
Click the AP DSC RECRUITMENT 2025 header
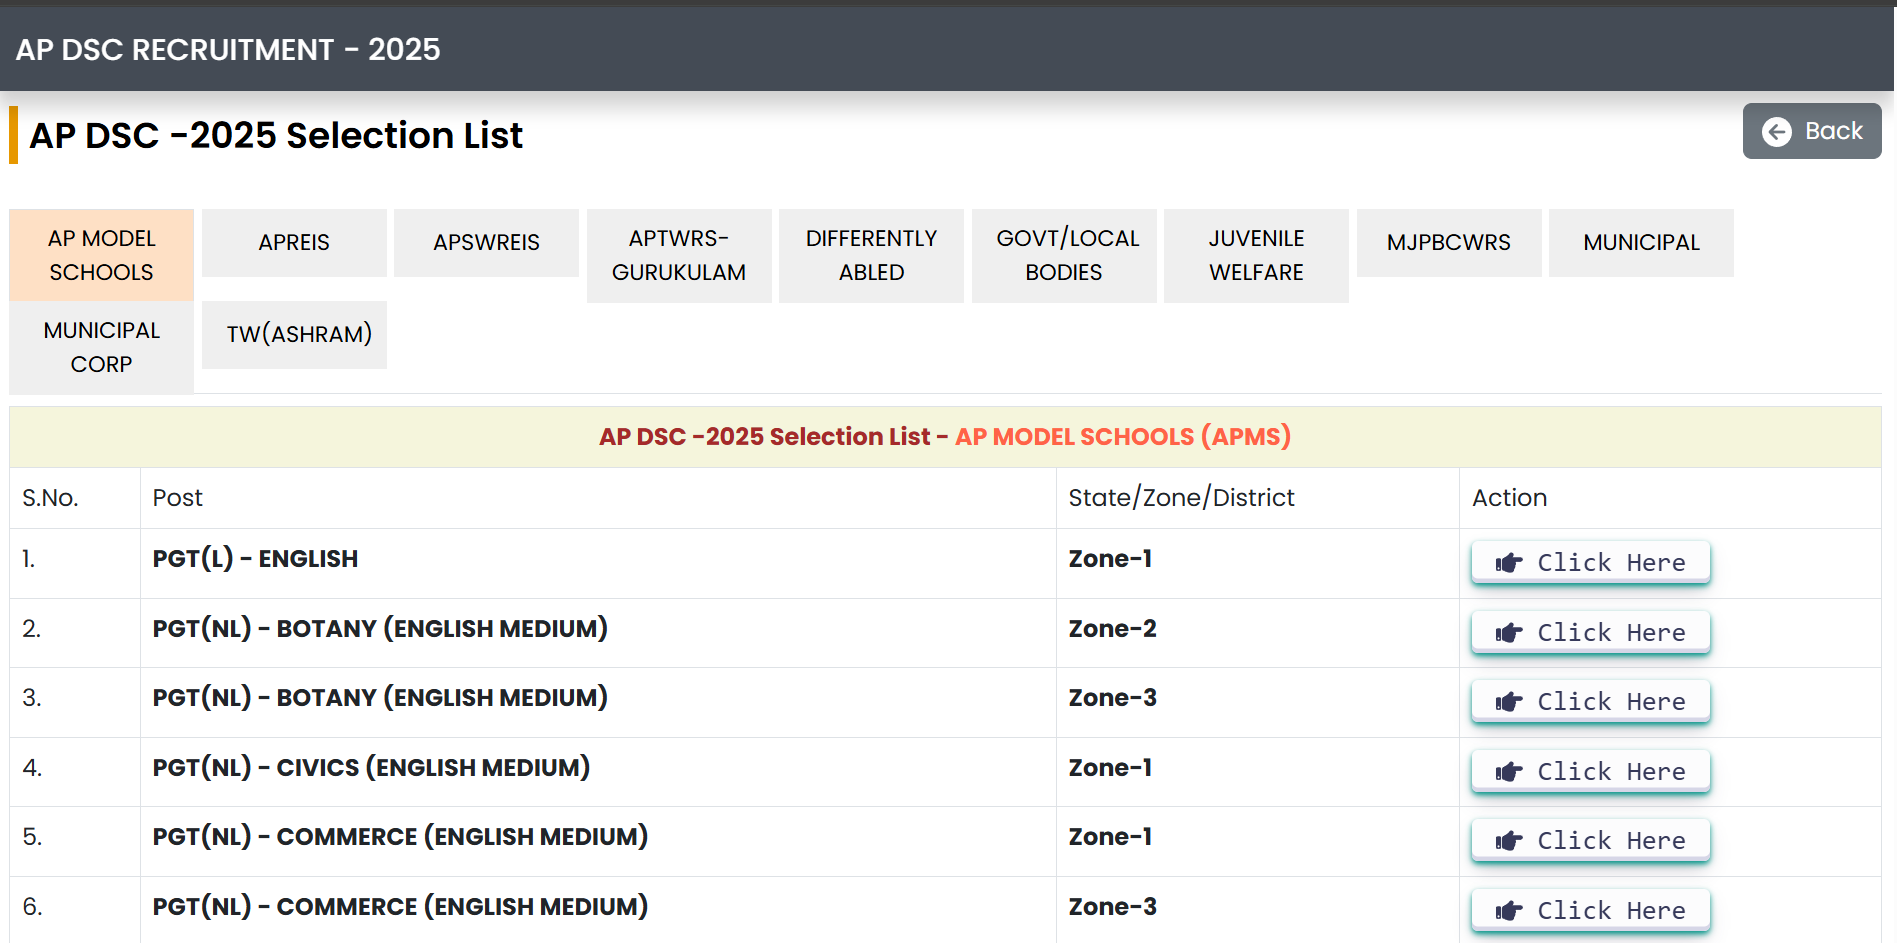[x=228, y=49]
